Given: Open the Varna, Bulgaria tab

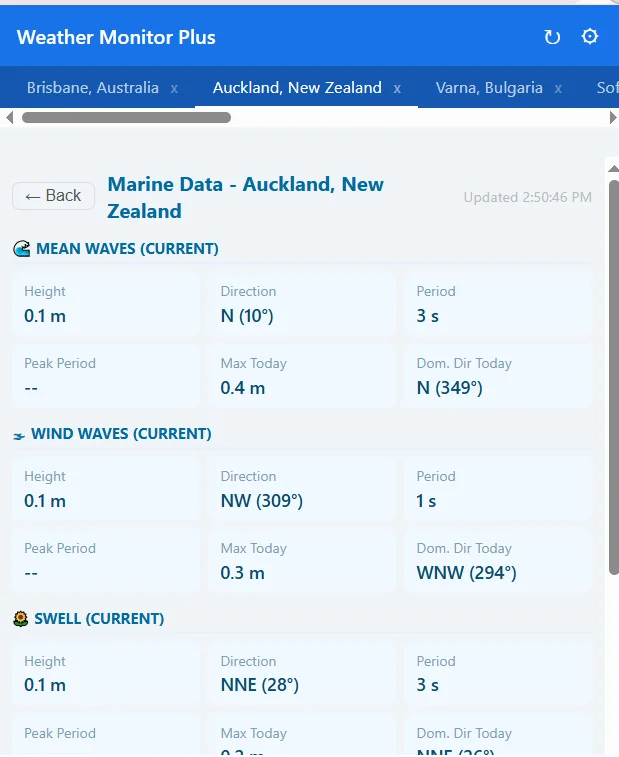Looking at the screenshot, I should click(489, 88).
